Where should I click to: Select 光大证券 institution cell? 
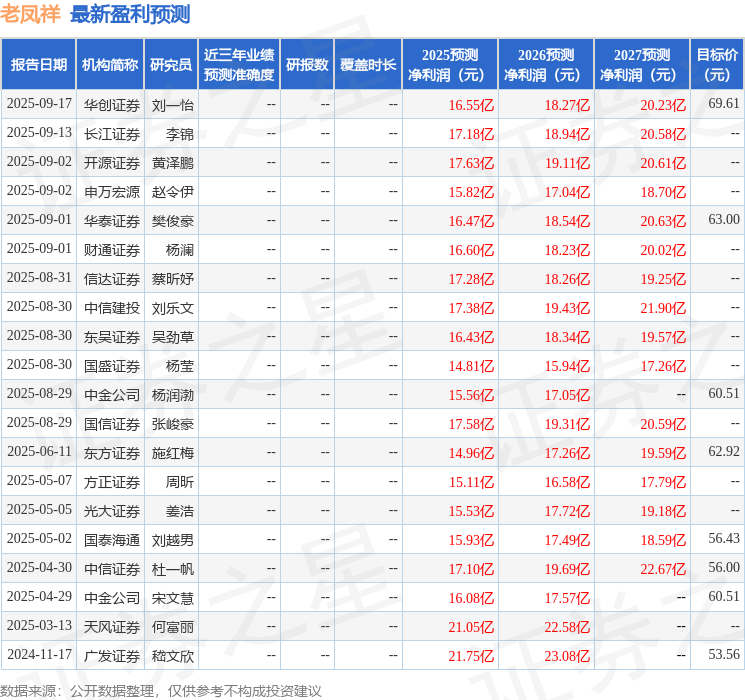click(112, 511)
